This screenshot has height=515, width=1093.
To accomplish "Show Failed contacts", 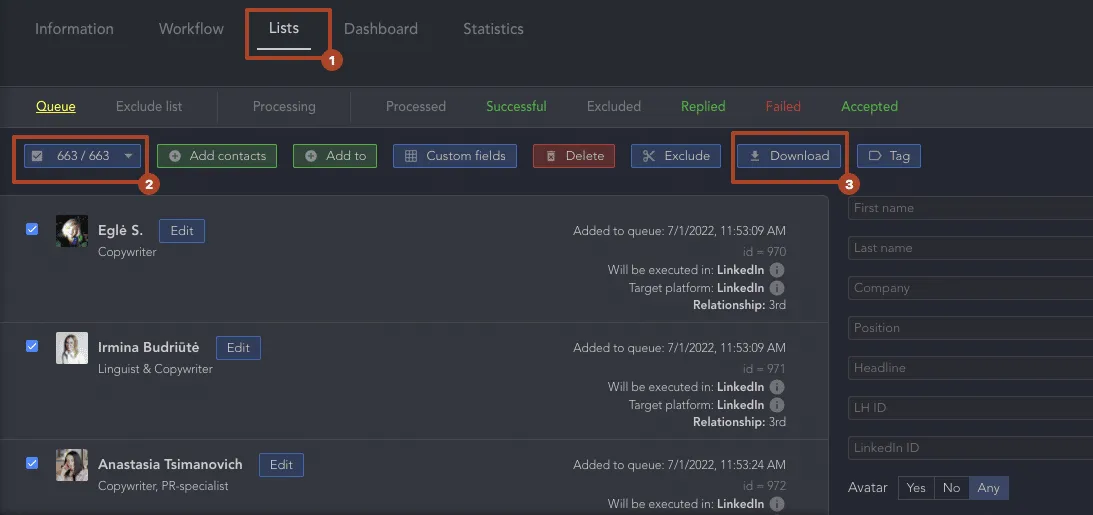I will 783,107.
